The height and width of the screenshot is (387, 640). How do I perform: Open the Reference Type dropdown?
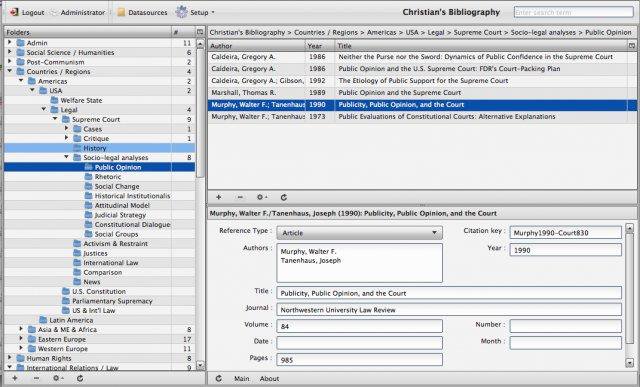(360, 233)
